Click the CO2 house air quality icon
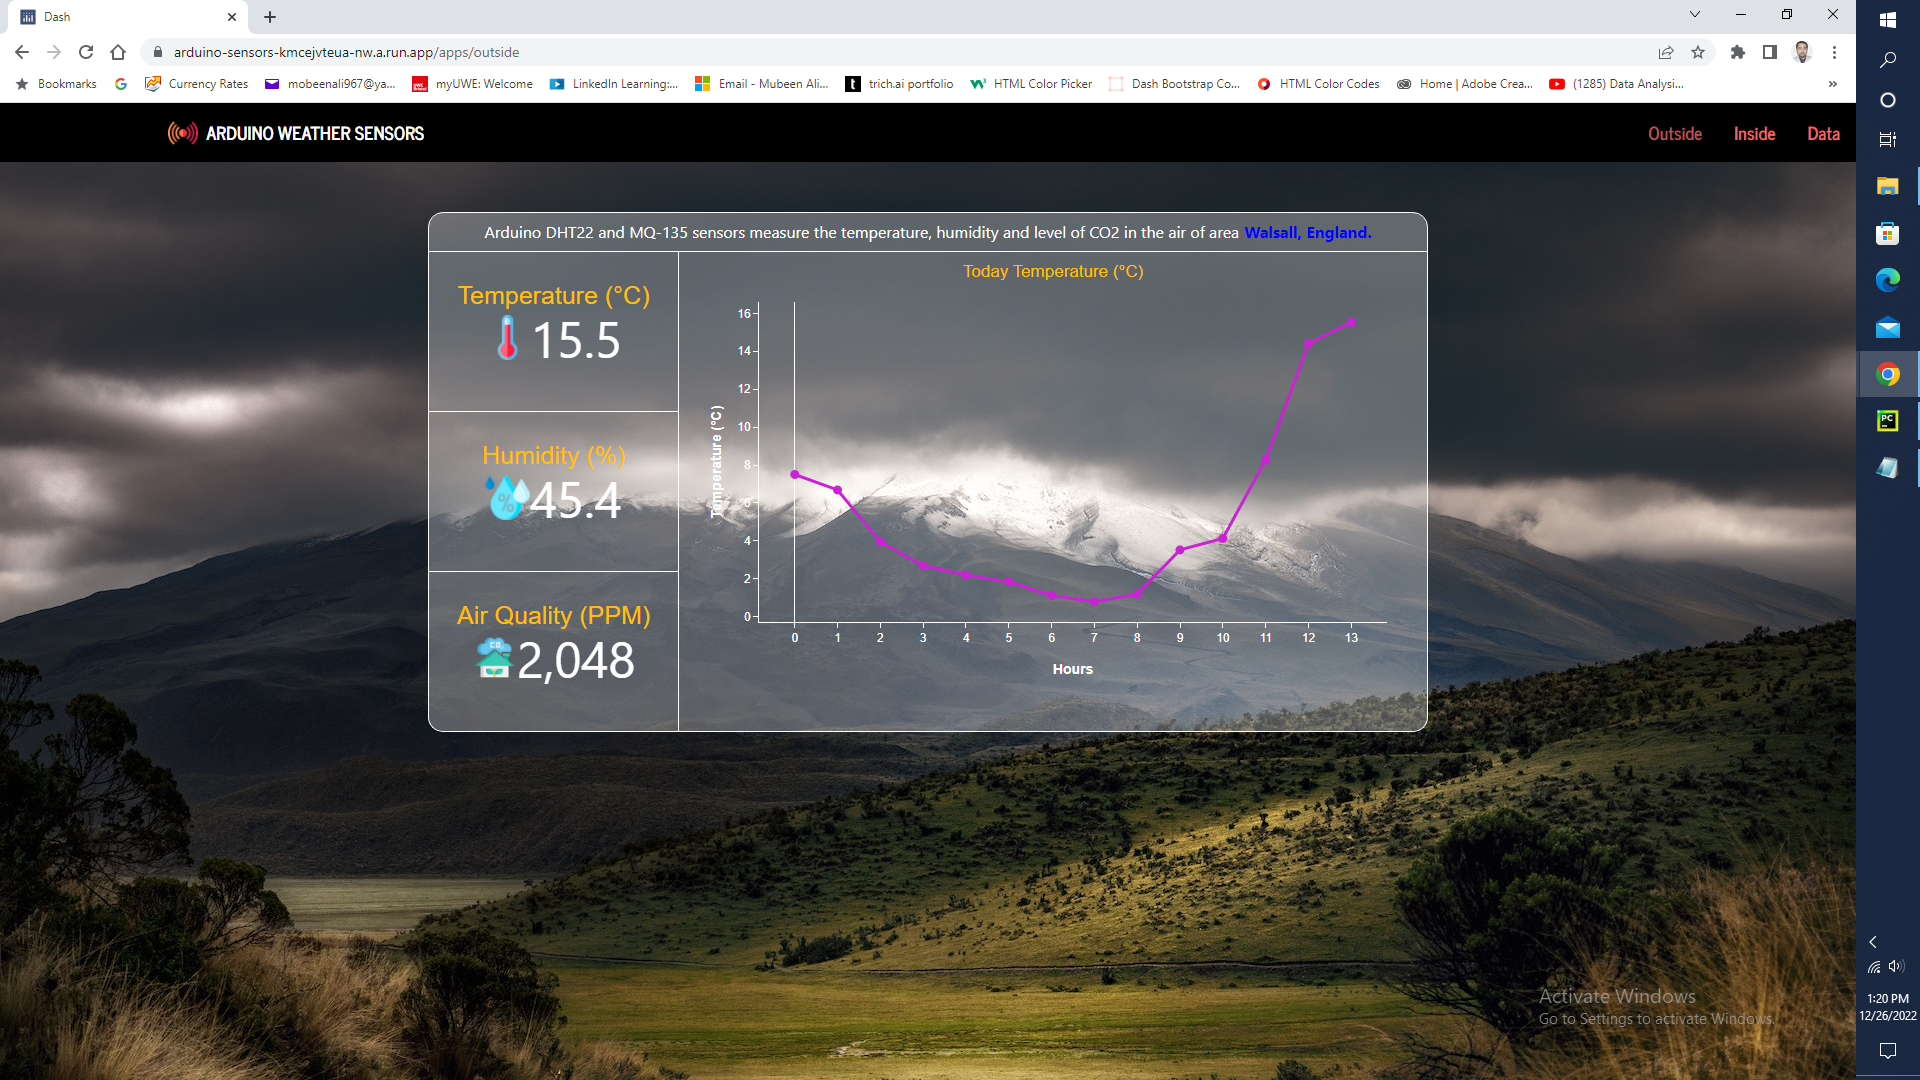The width and height of the screenshot is (1920, 1080). coord(494,658)
